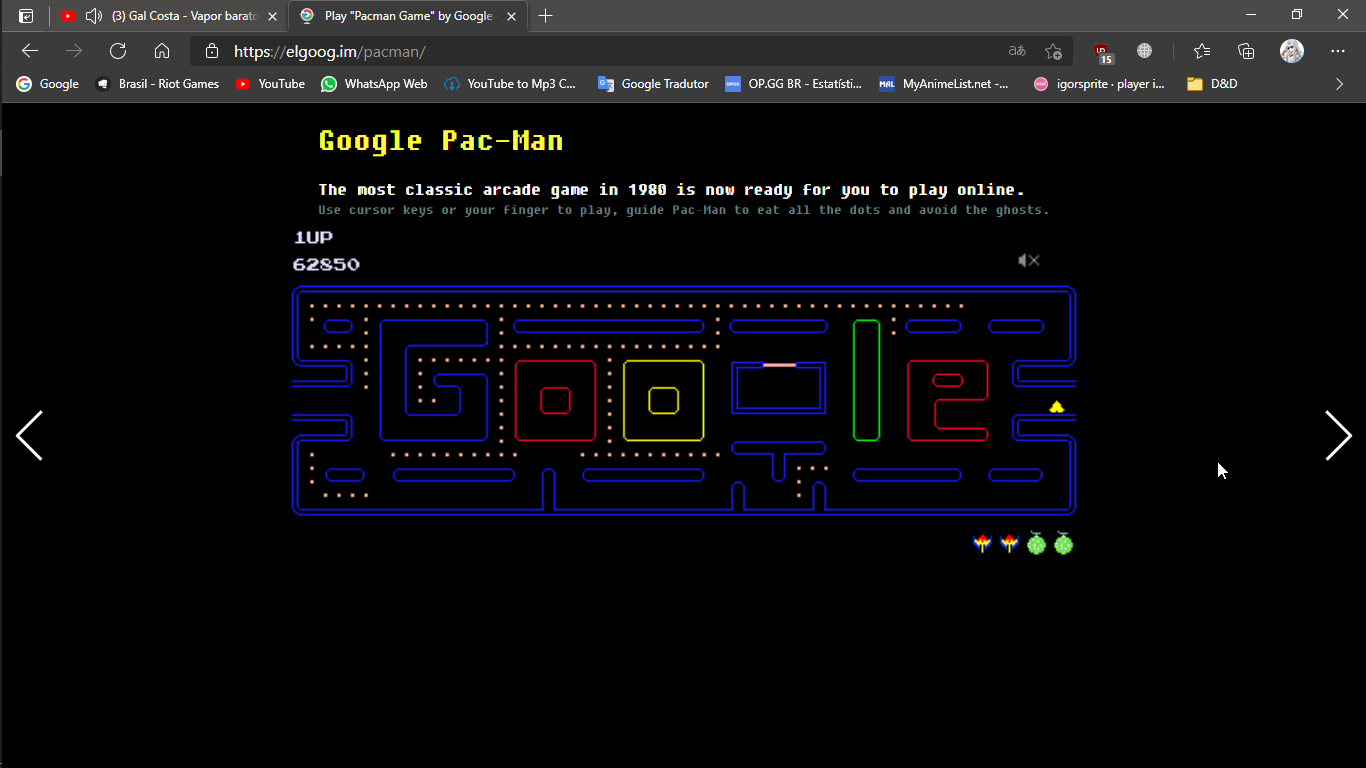Screen dimensions: 1366x768
Task: Click the yellow bell bonus item in maze
Action: click(x=1057, y=406)
